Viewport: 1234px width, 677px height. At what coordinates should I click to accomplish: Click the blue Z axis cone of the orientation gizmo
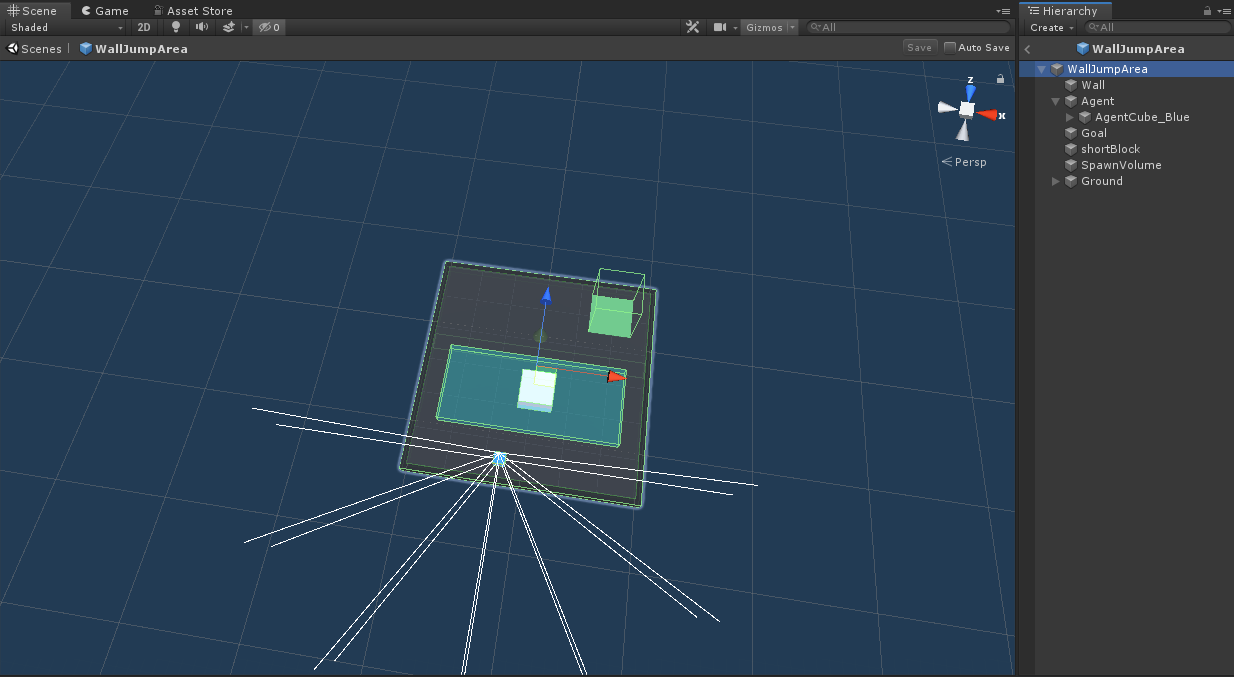[x=970, y=92]
